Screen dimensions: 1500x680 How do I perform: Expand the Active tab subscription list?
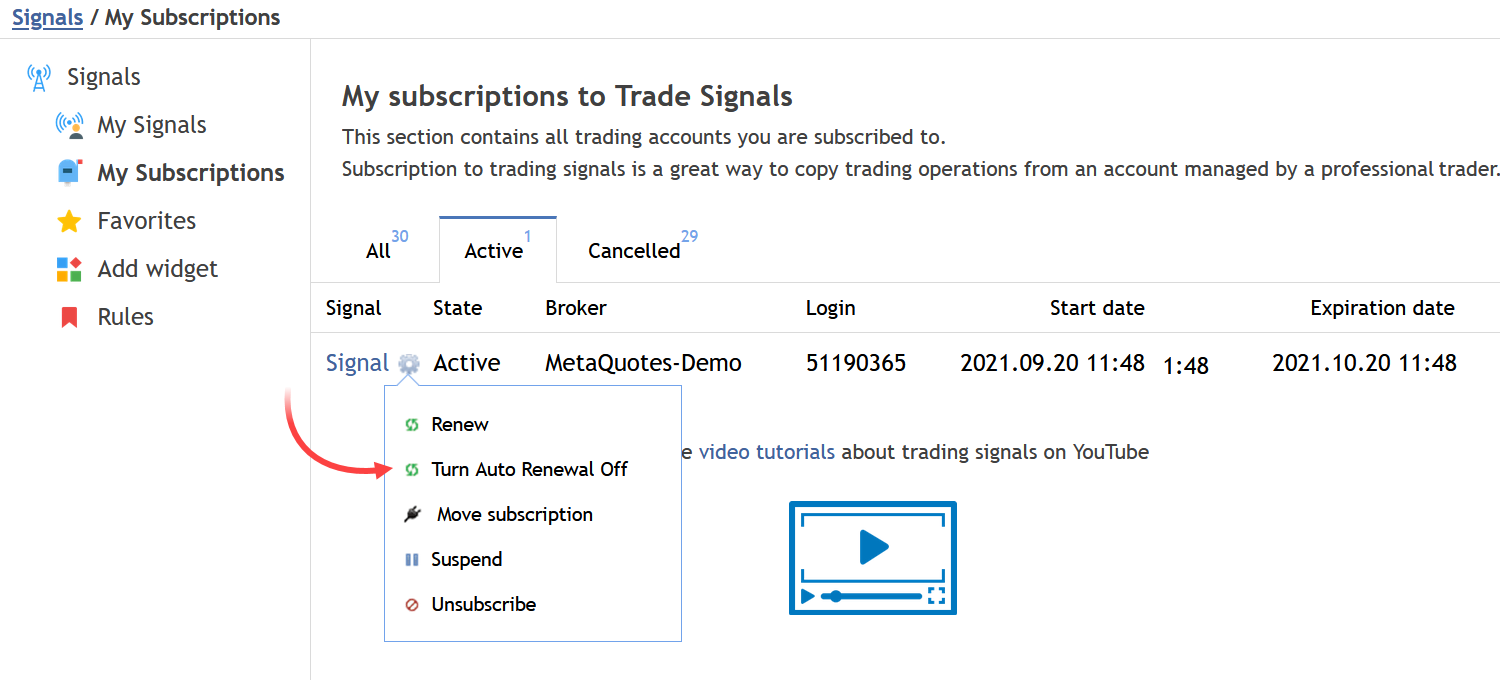496,251
